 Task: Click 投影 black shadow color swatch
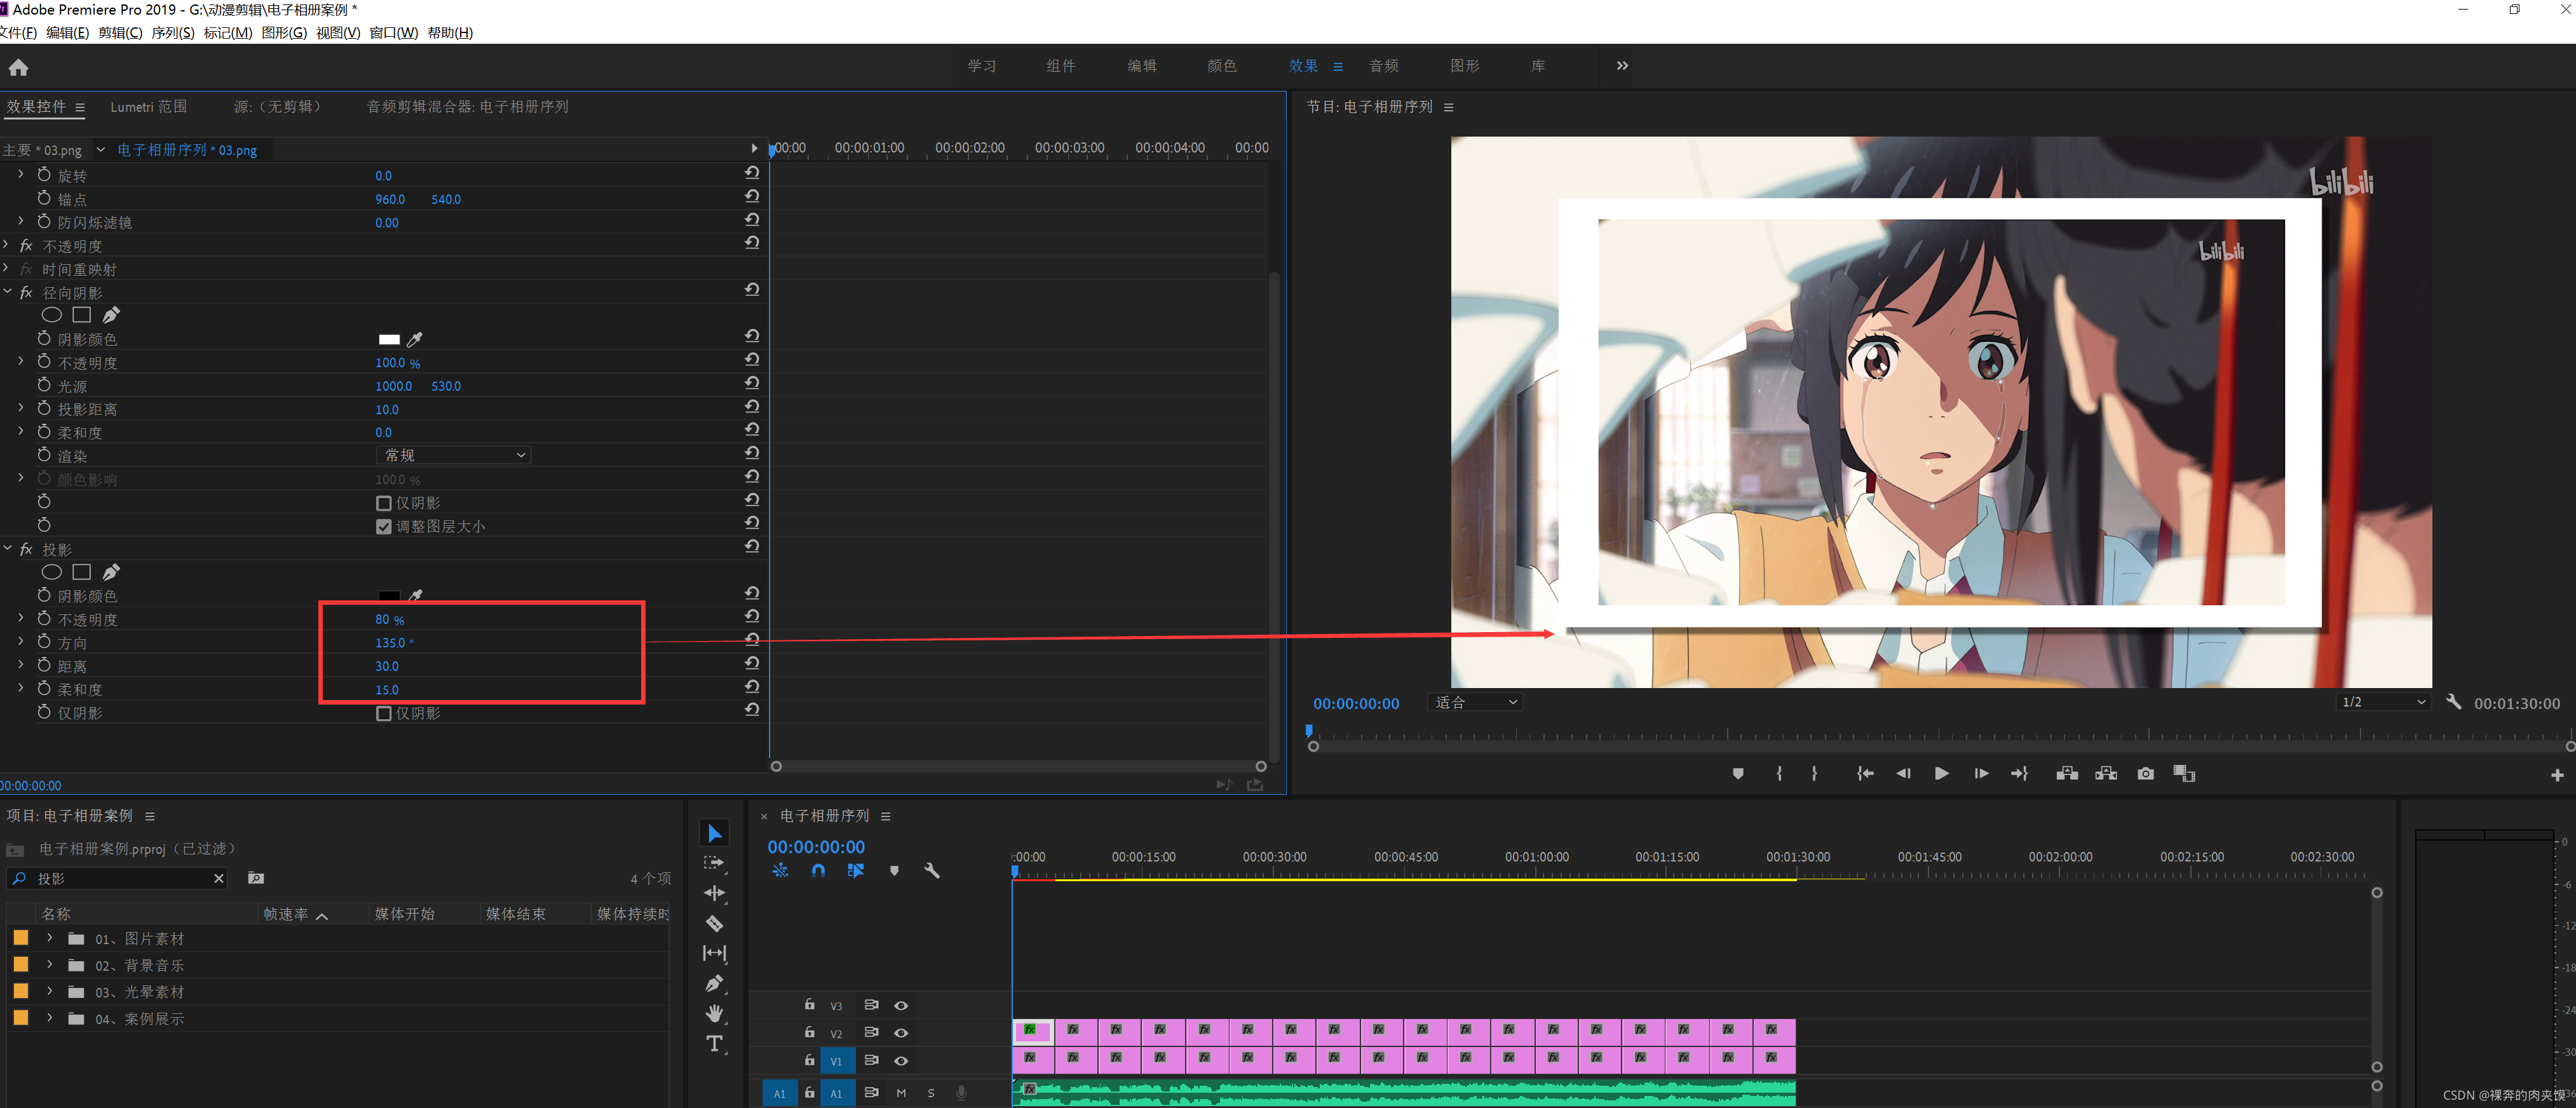[389, 596]
